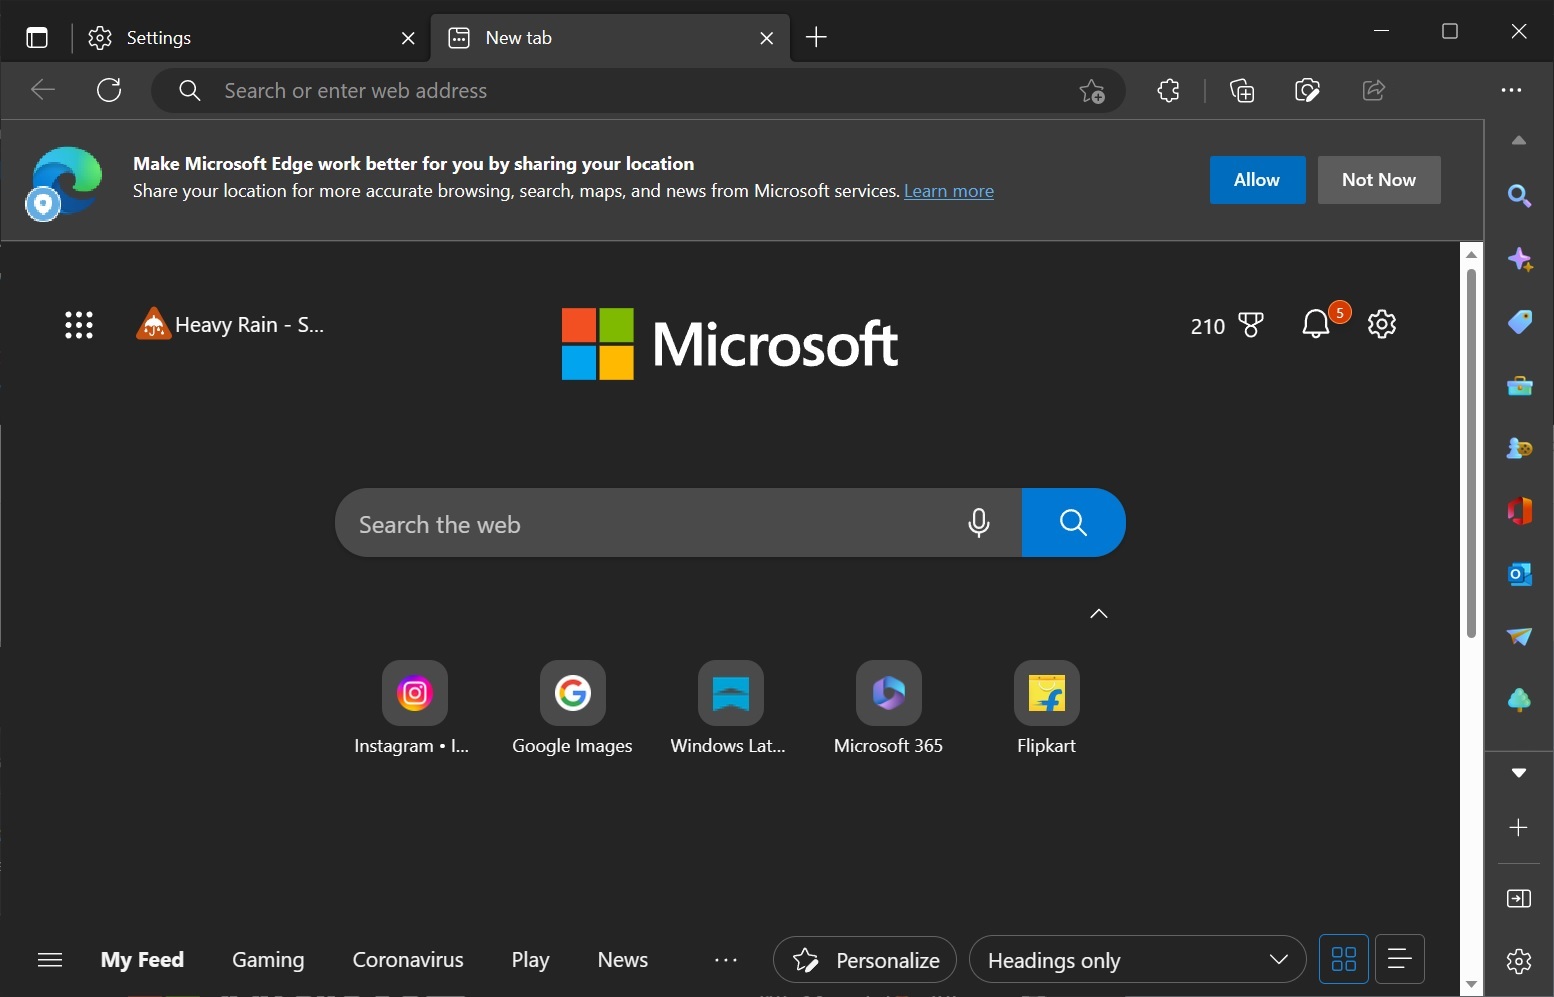1554x997 pixels.
Task: Open search in the Edge sidebar
Action: click(1520, 196)
